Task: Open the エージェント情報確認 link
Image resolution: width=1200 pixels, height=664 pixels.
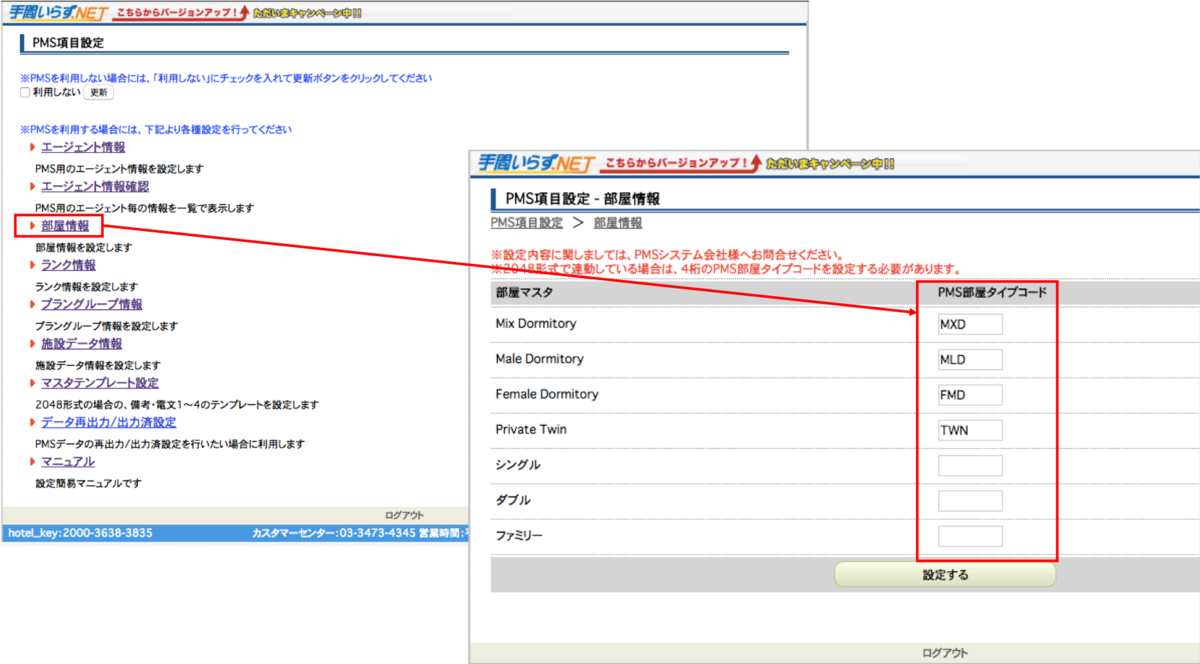Action: click(x=95, y=186)
